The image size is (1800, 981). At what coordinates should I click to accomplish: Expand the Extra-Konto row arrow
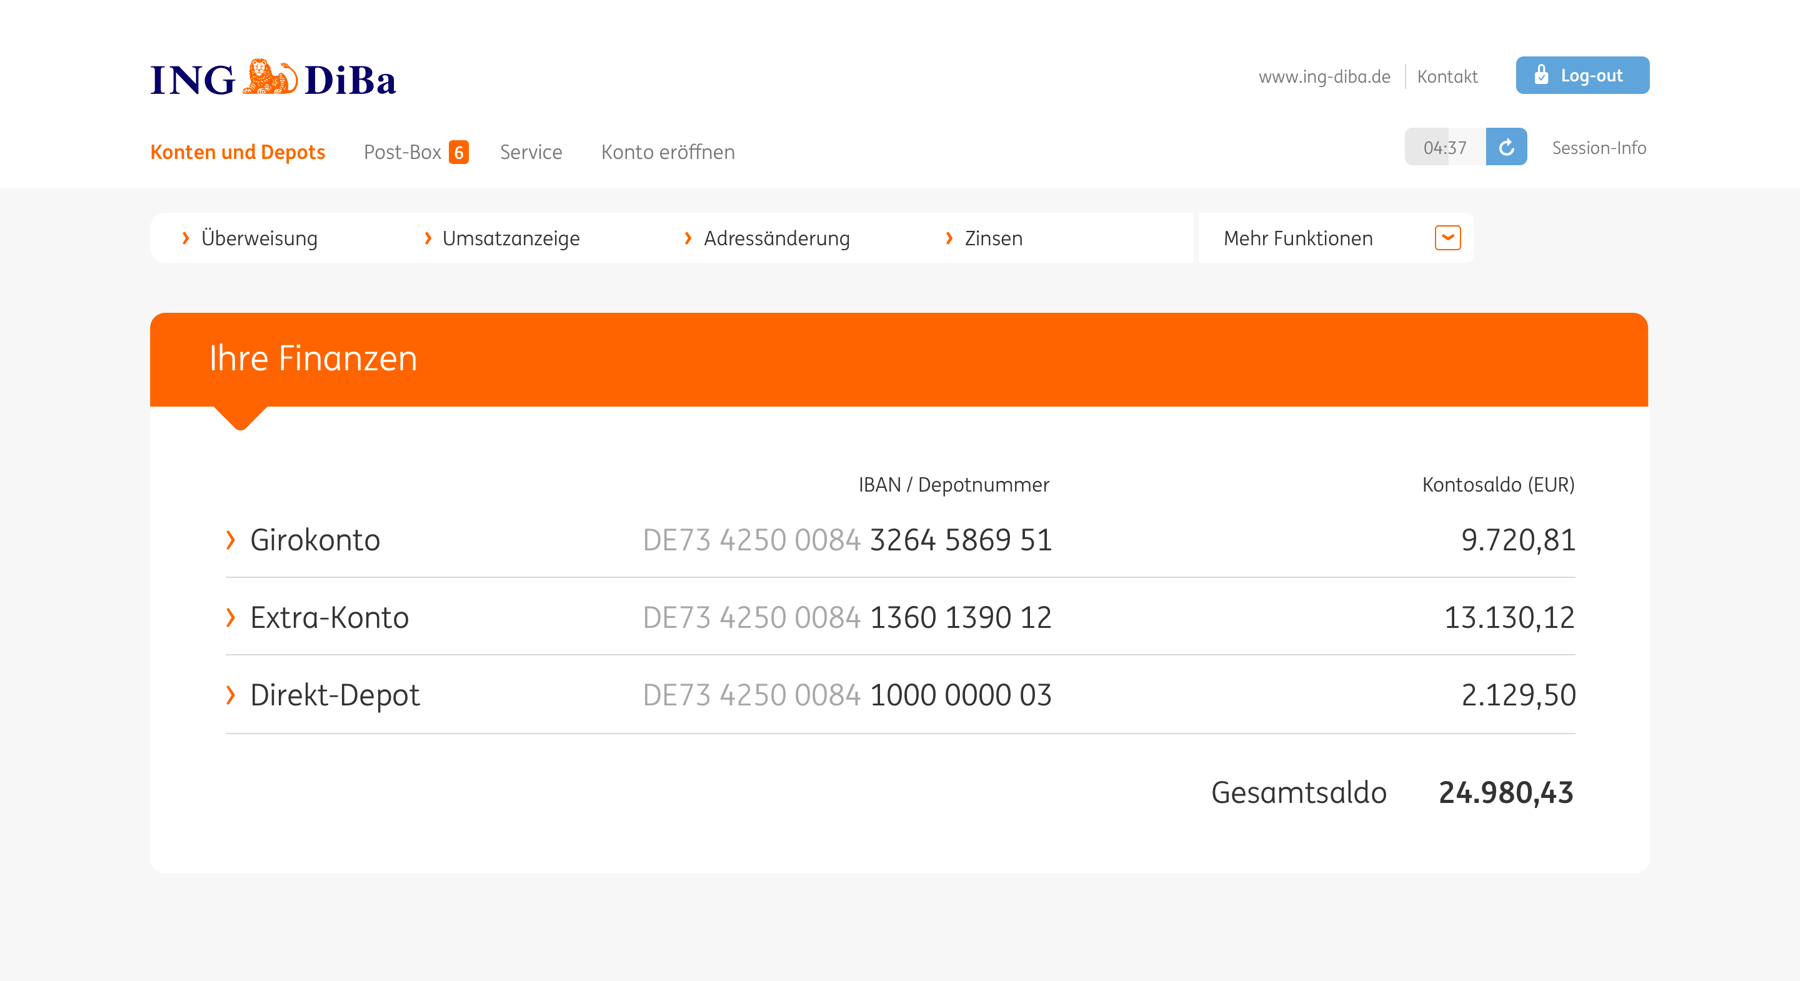[x=231, y=618]
